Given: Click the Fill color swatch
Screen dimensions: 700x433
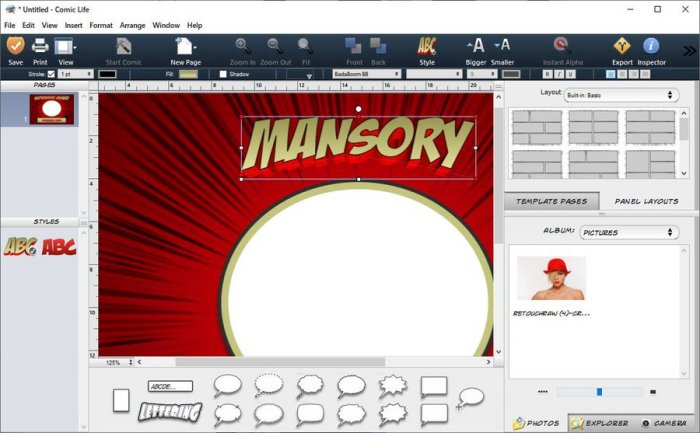Looking at the screenshot, I should [188, 74].
